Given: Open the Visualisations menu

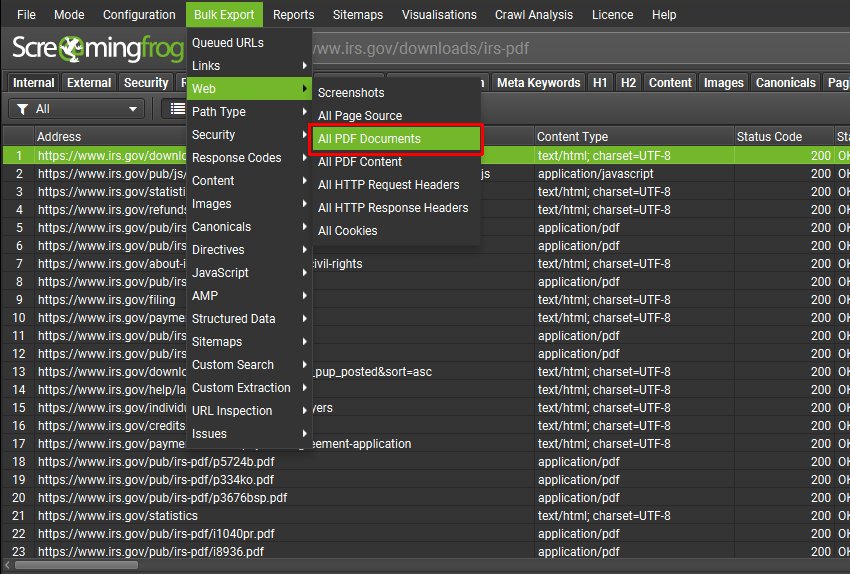Looking at the screenshot, I should tap(439, 15).
